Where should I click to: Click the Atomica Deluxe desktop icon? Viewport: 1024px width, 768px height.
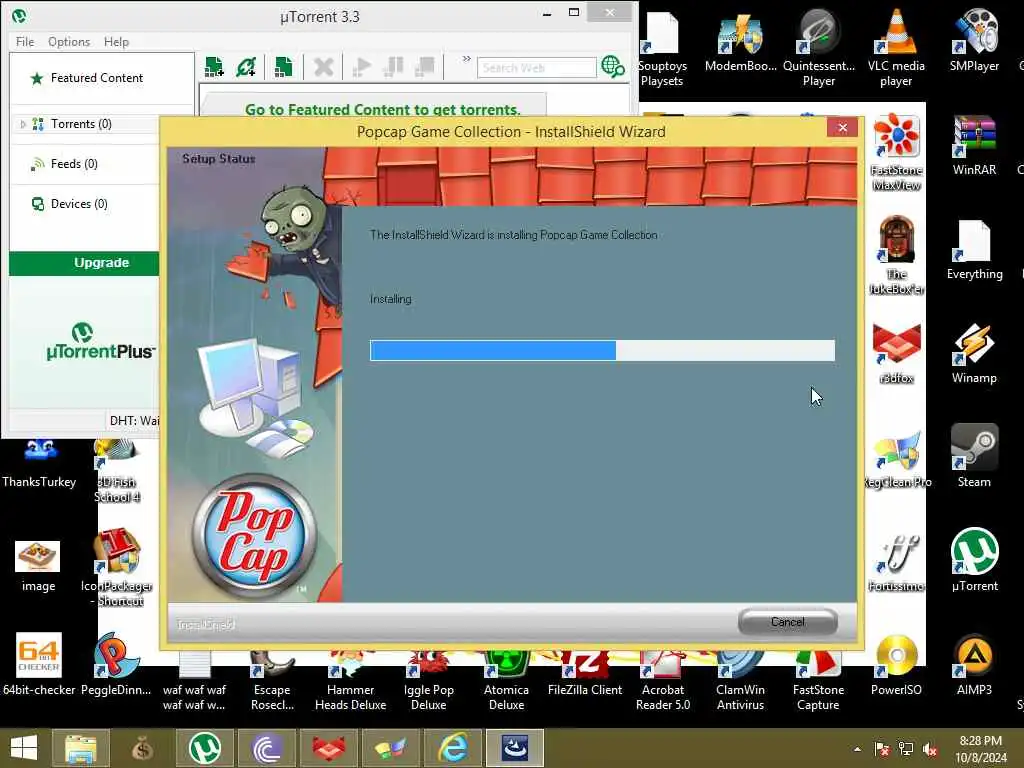506,679
